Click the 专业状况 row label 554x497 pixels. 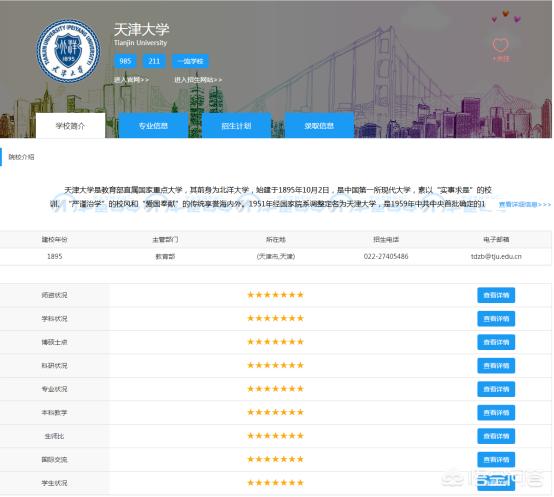(54, 389)
